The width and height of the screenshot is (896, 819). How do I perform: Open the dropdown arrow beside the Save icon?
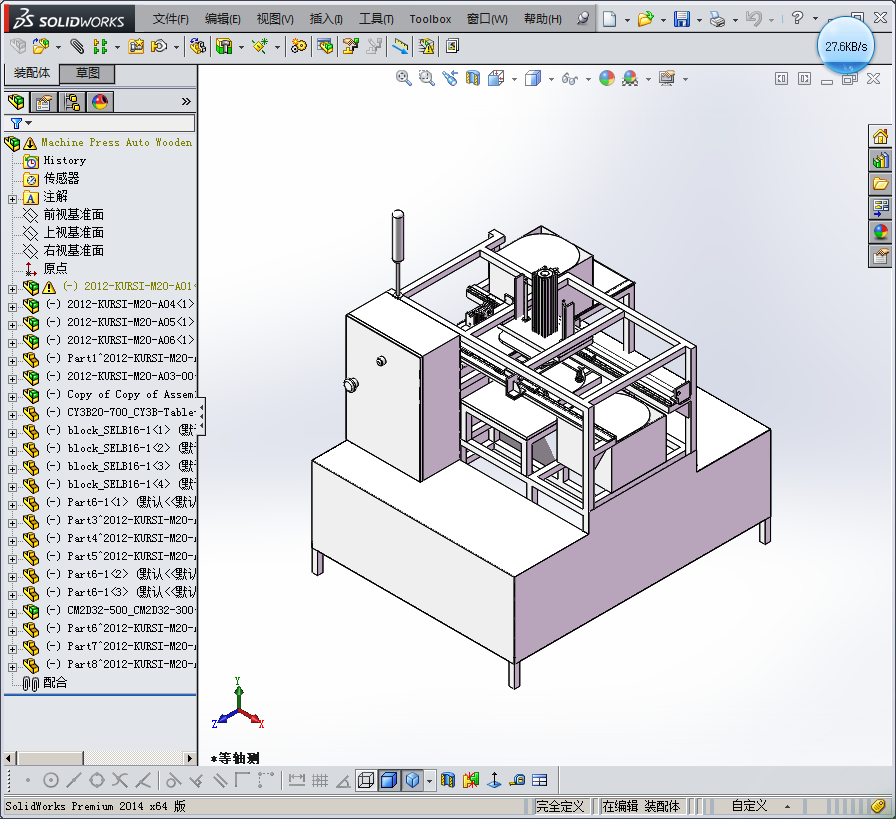pos(699,20)
